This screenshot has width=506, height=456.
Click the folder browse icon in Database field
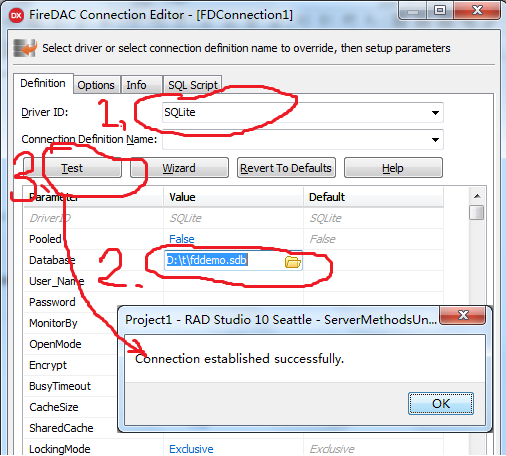click(293, 262)
